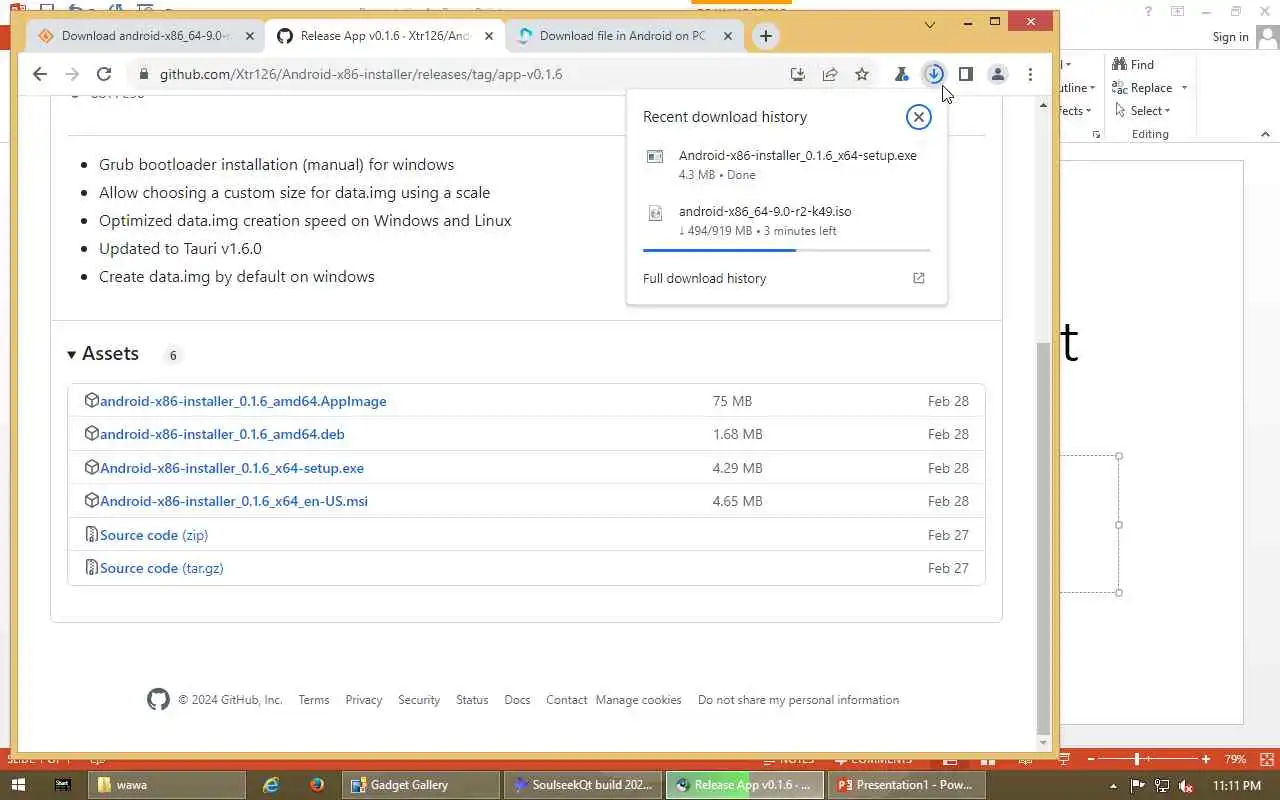Download android-x86-installer_0.1.6_amd64.deb
This screenshot has width=1280, height=800.
(222, 434)
